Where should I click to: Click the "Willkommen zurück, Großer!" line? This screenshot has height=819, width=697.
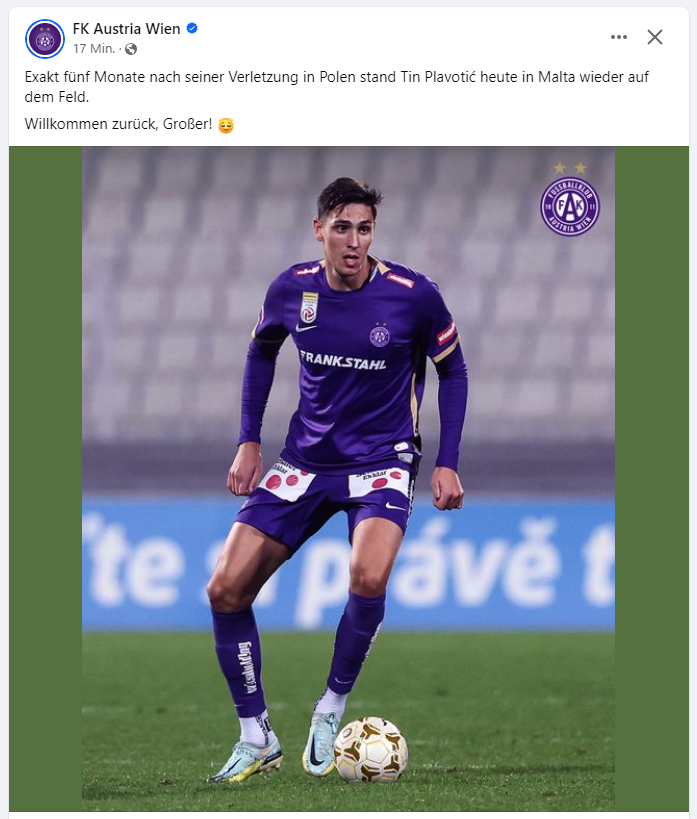[x=119, y=124]
